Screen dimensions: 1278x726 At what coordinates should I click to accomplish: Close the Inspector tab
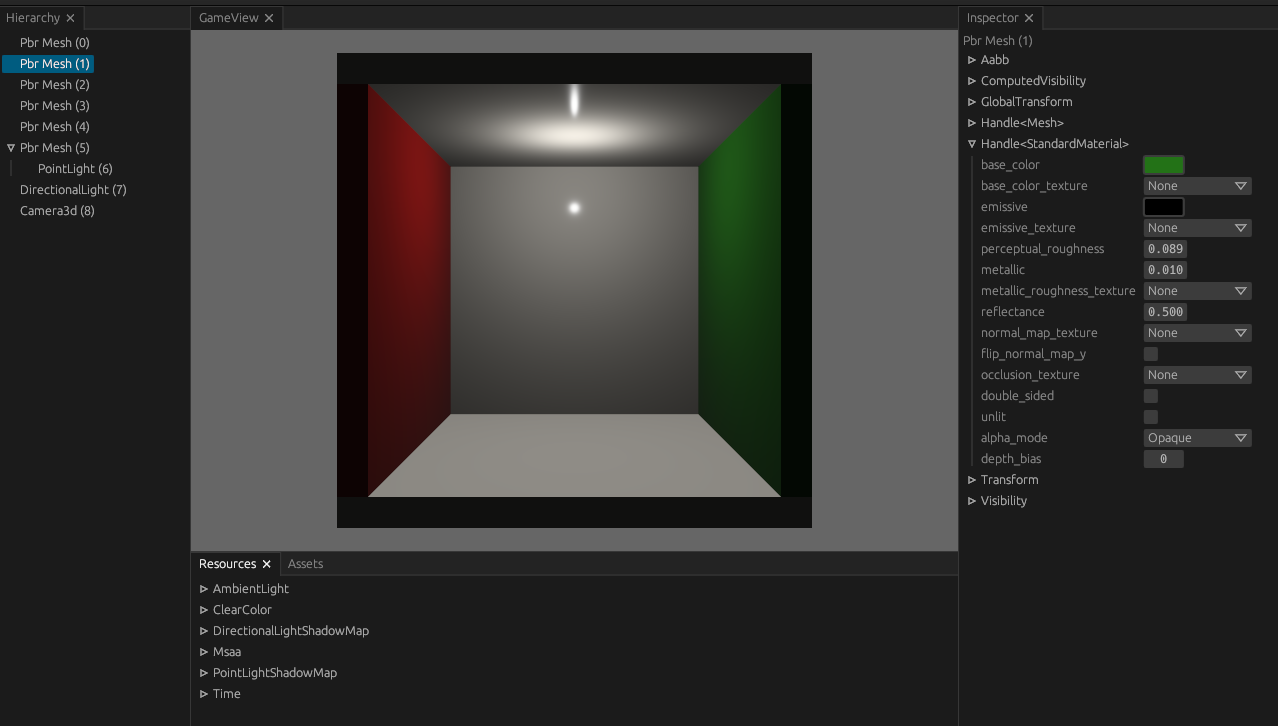click(1029, 18)
